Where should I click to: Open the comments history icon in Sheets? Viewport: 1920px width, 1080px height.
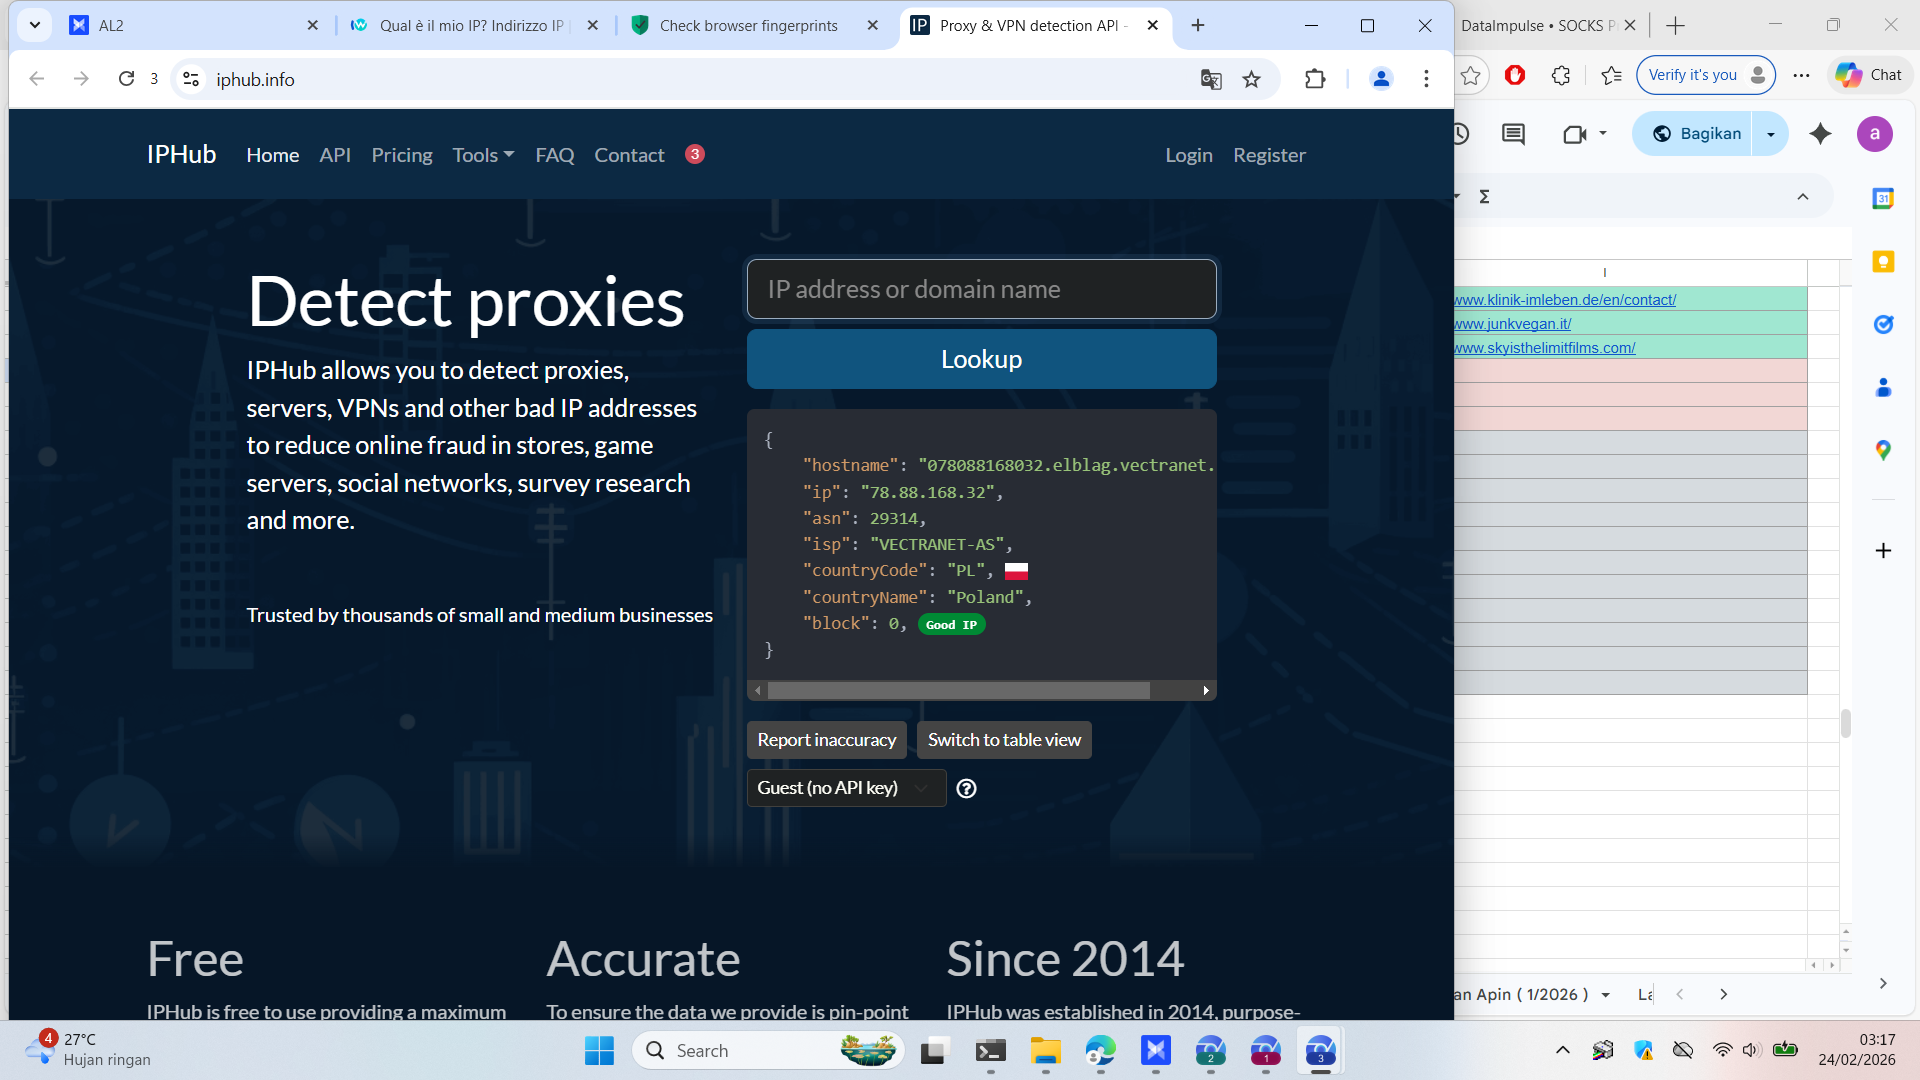pos(1513,134)
